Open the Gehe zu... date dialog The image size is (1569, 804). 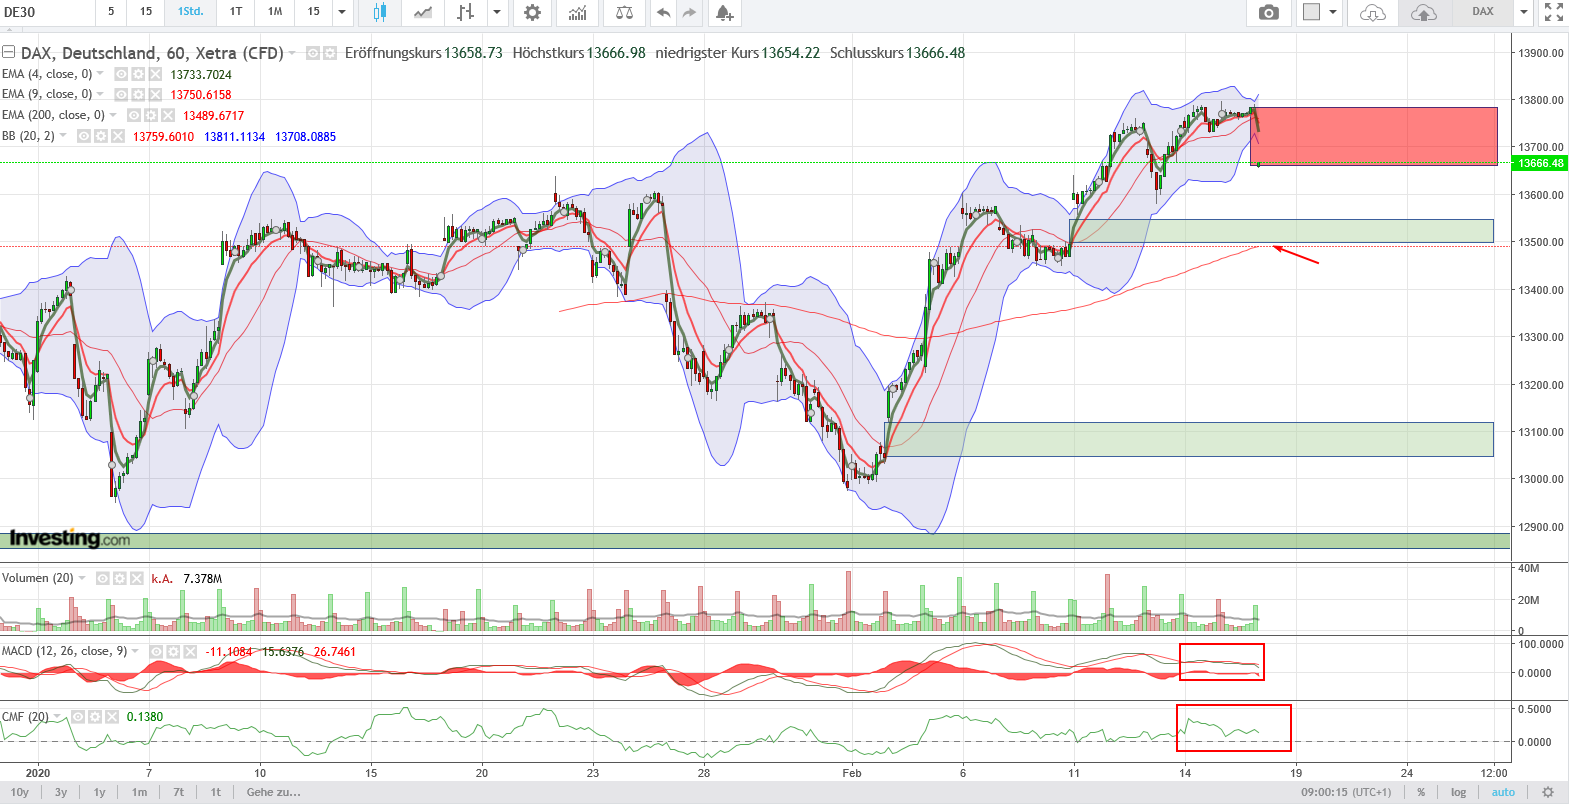point(273,792)
